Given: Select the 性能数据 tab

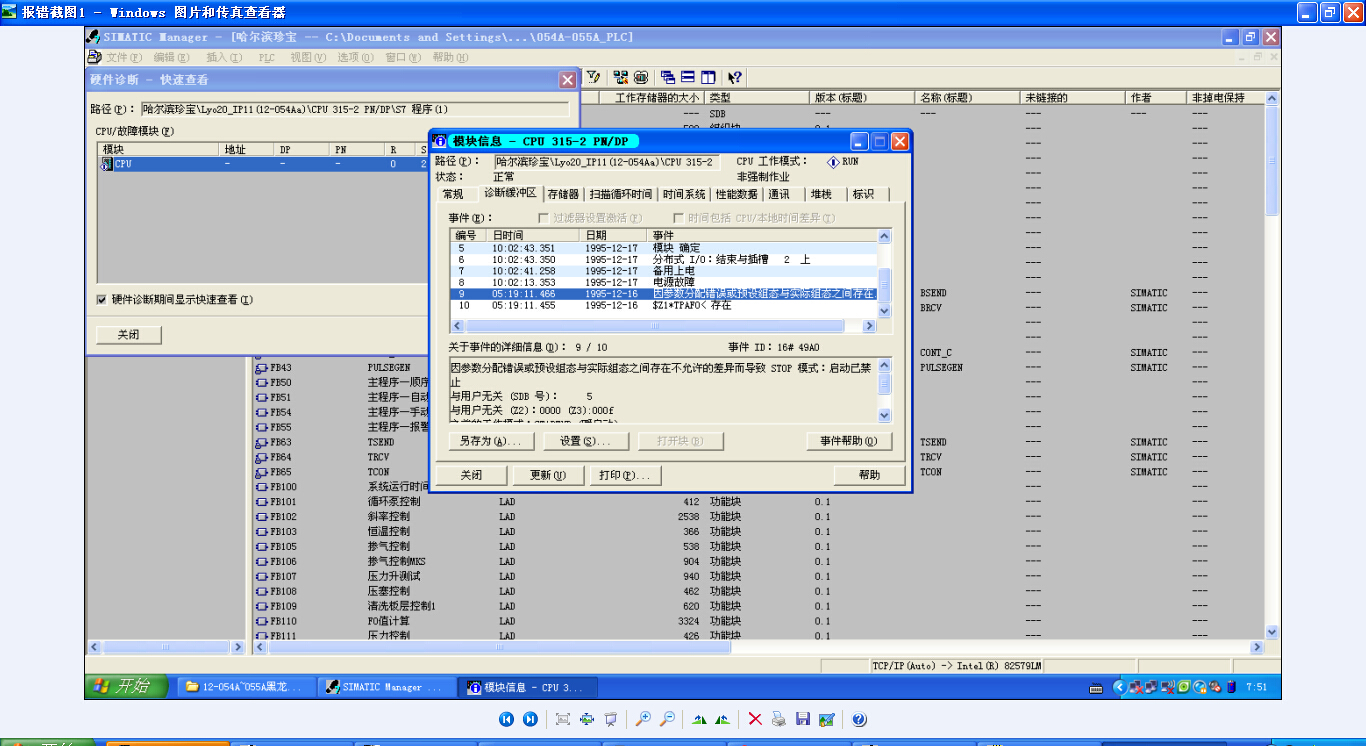Looking at the screenshot, I should [x=737, y=194].
